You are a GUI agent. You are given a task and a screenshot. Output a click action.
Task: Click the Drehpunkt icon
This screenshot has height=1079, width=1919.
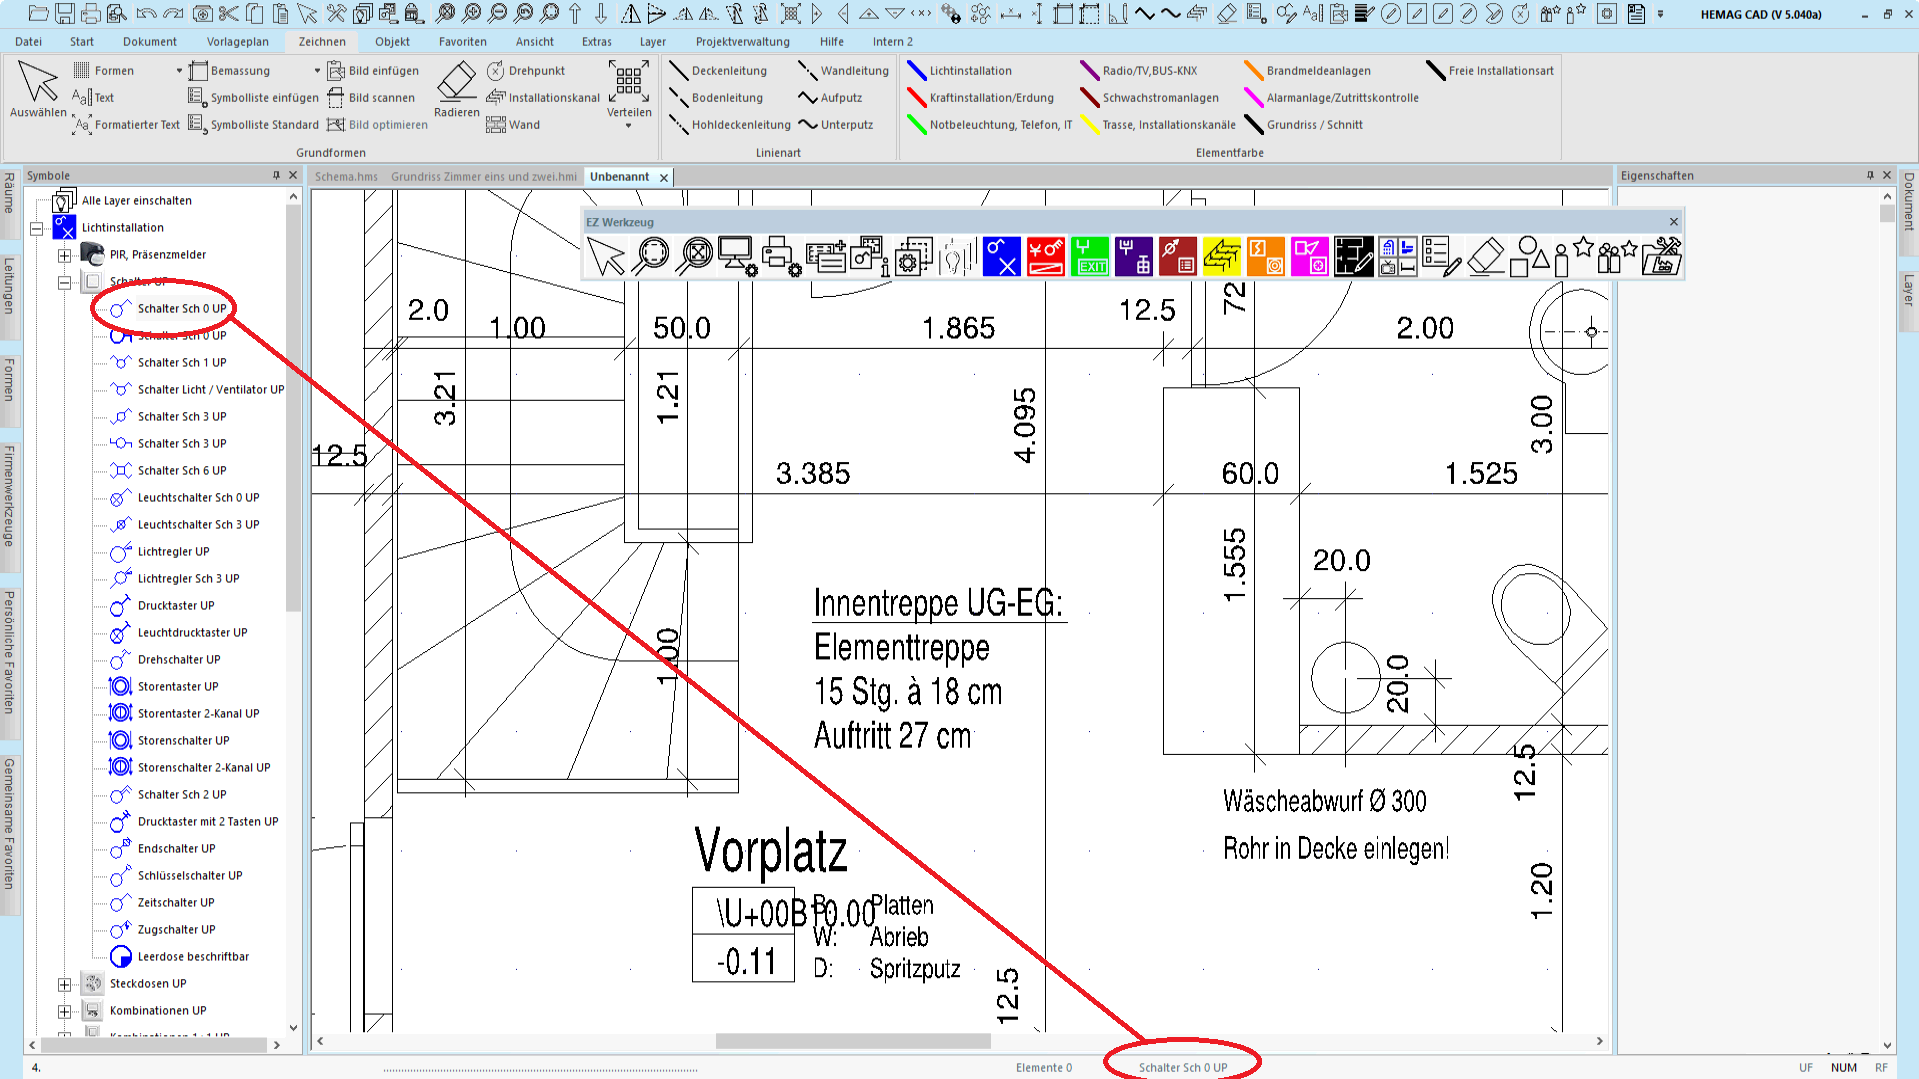pos(496,71)
